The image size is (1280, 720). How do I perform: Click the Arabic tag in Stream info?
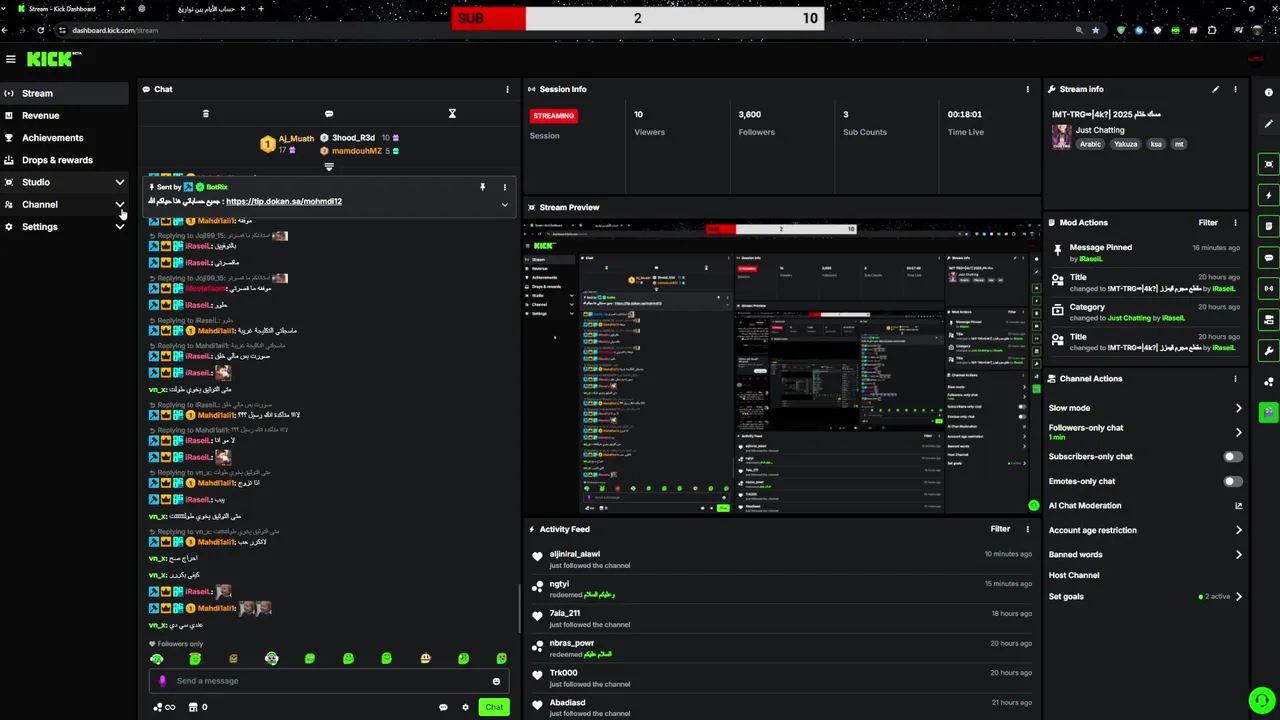pyautogui.click(x=1090, y=144)
